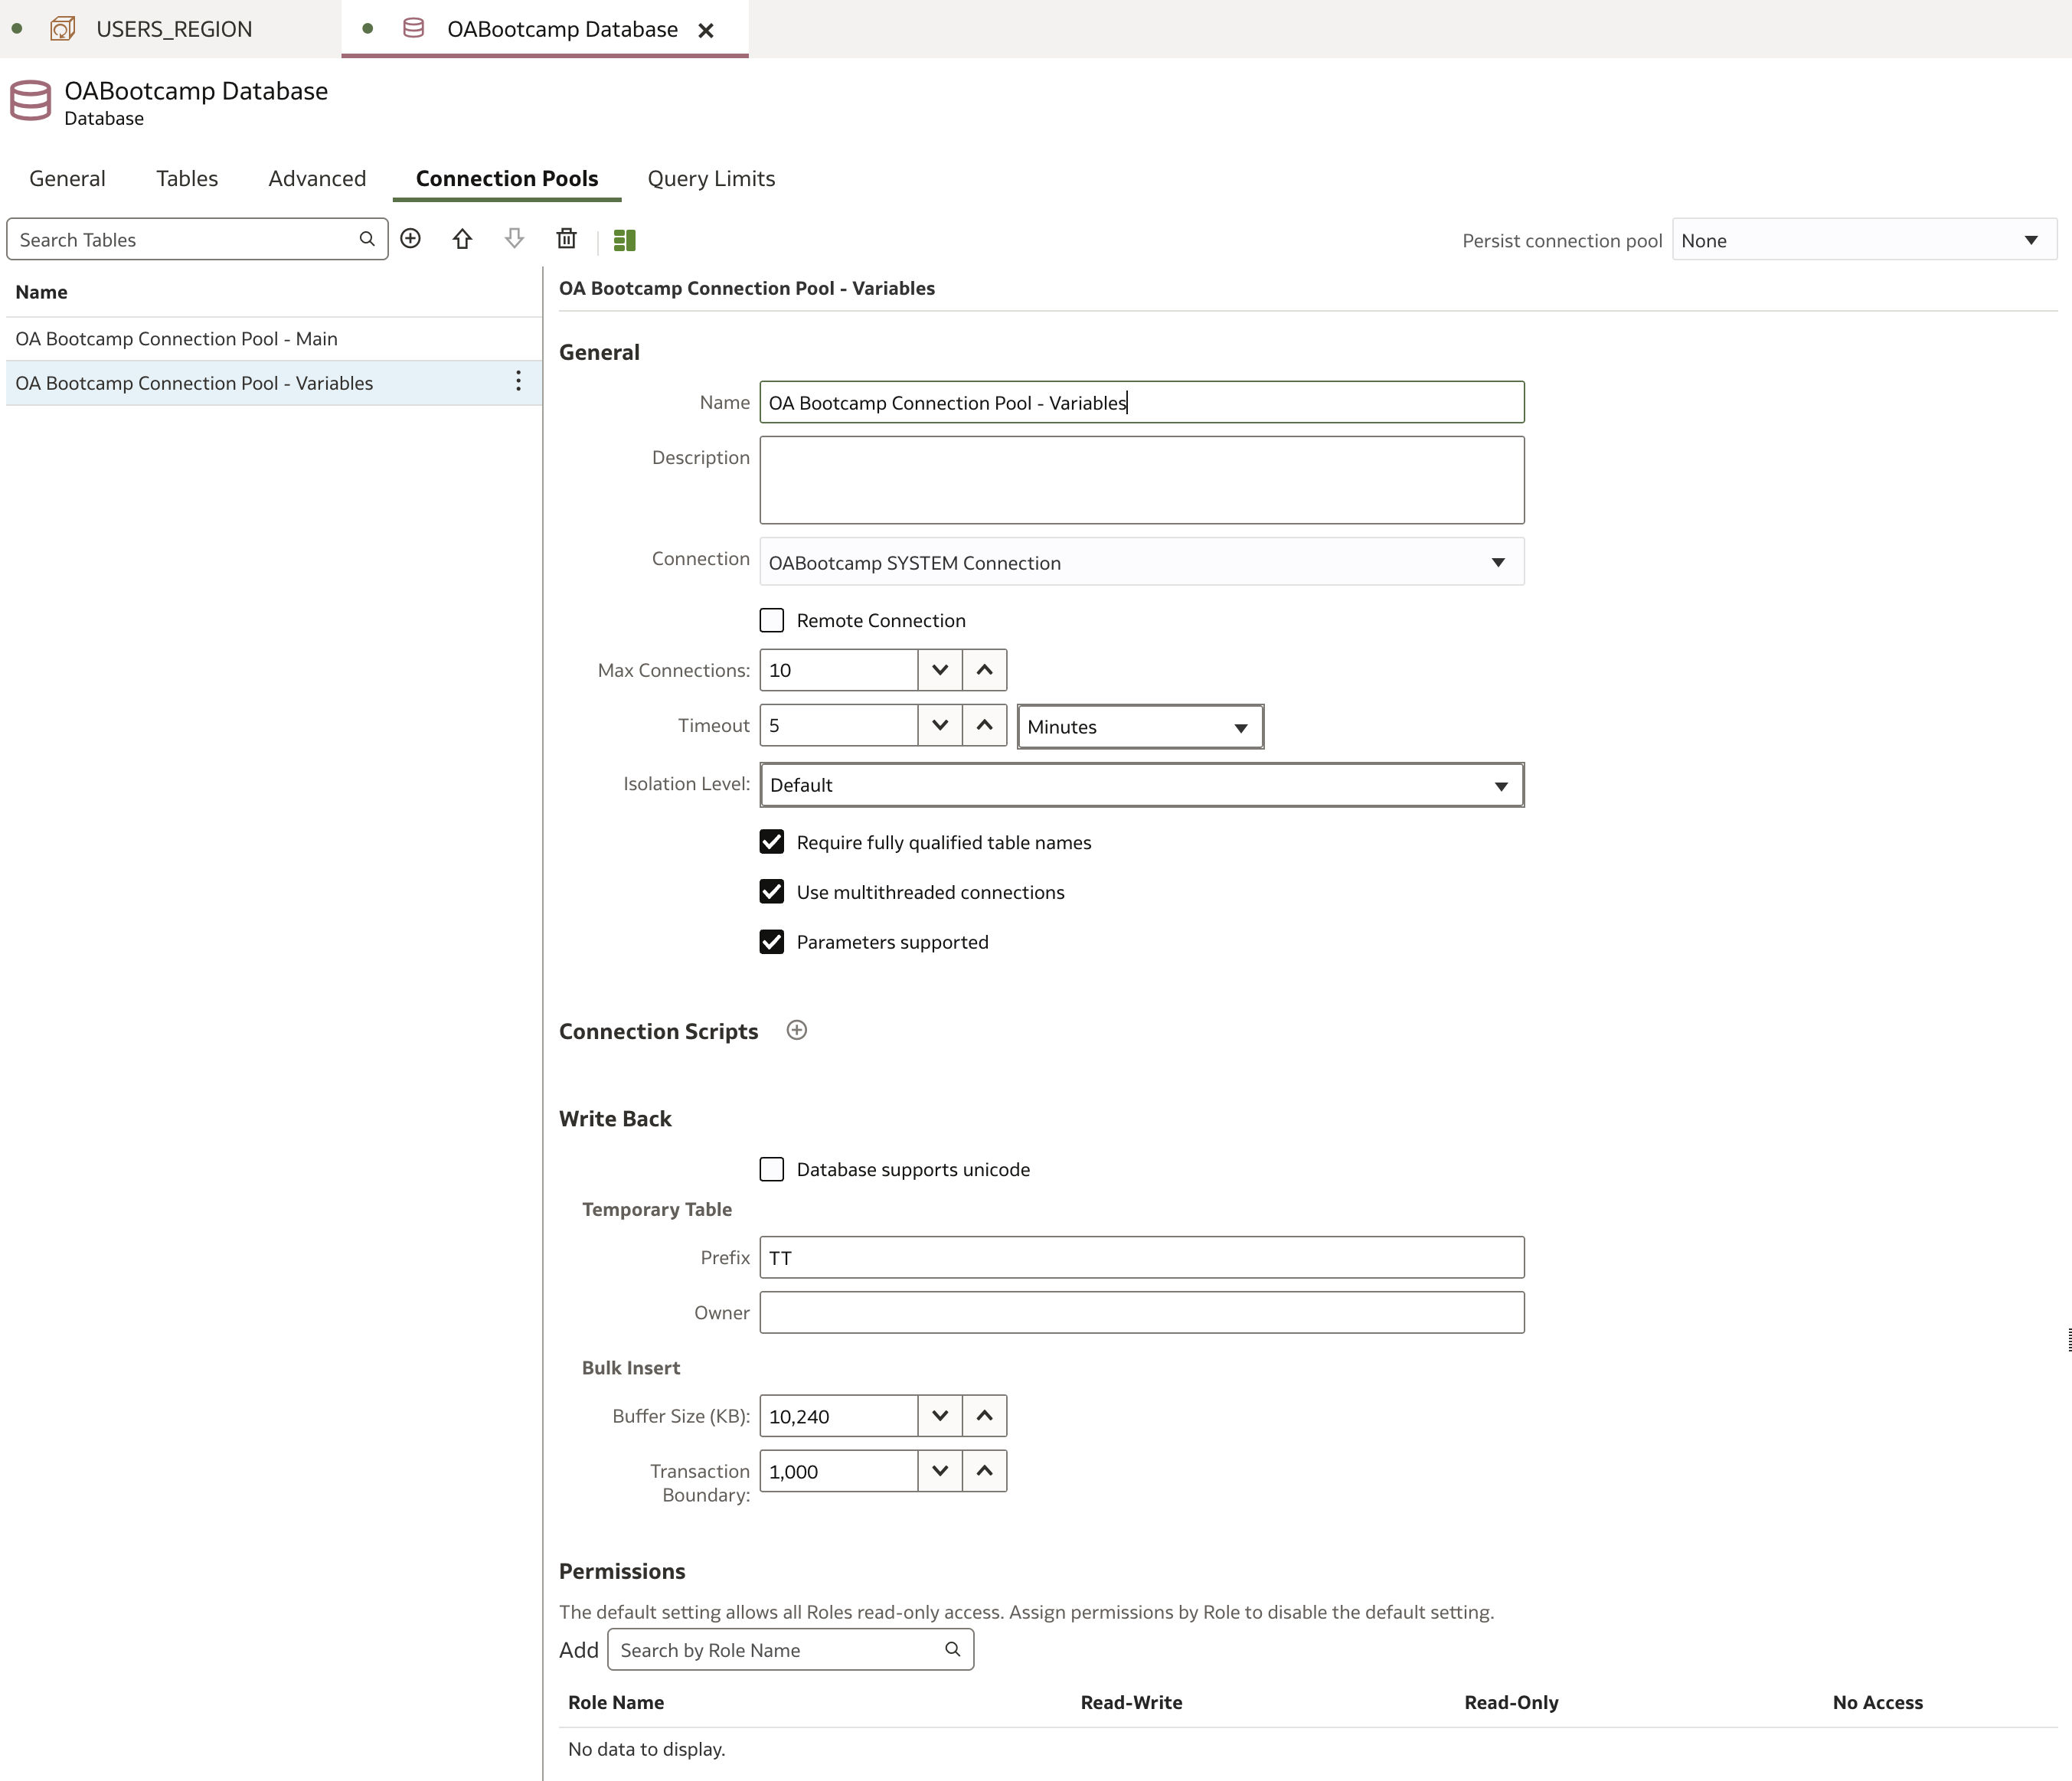The image size is (2072, 1781).
Task: Click the database icon beside the page title
Action: click(x=30, y=101)
